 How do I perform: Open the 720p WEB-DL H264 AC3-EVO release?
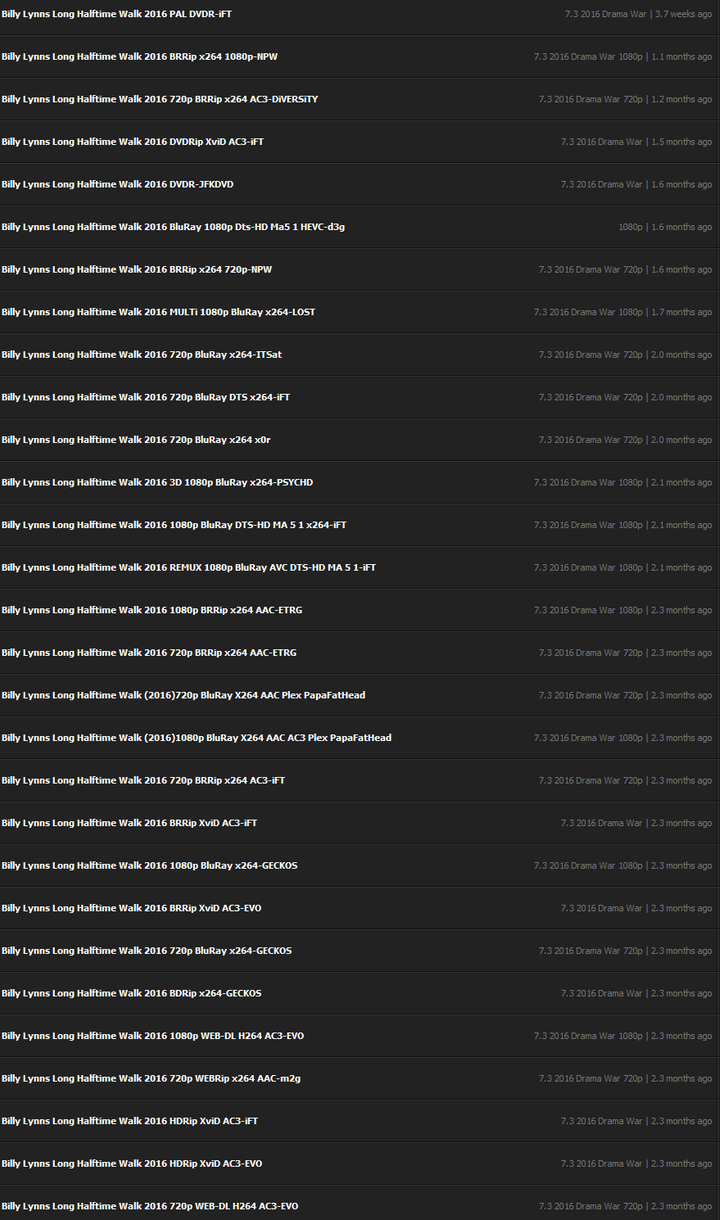[150, 1205]
